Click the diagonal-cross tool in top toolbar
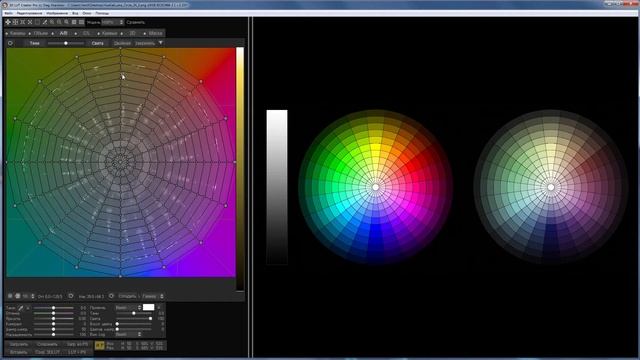 pyautogui.click(x=30, y=22)
